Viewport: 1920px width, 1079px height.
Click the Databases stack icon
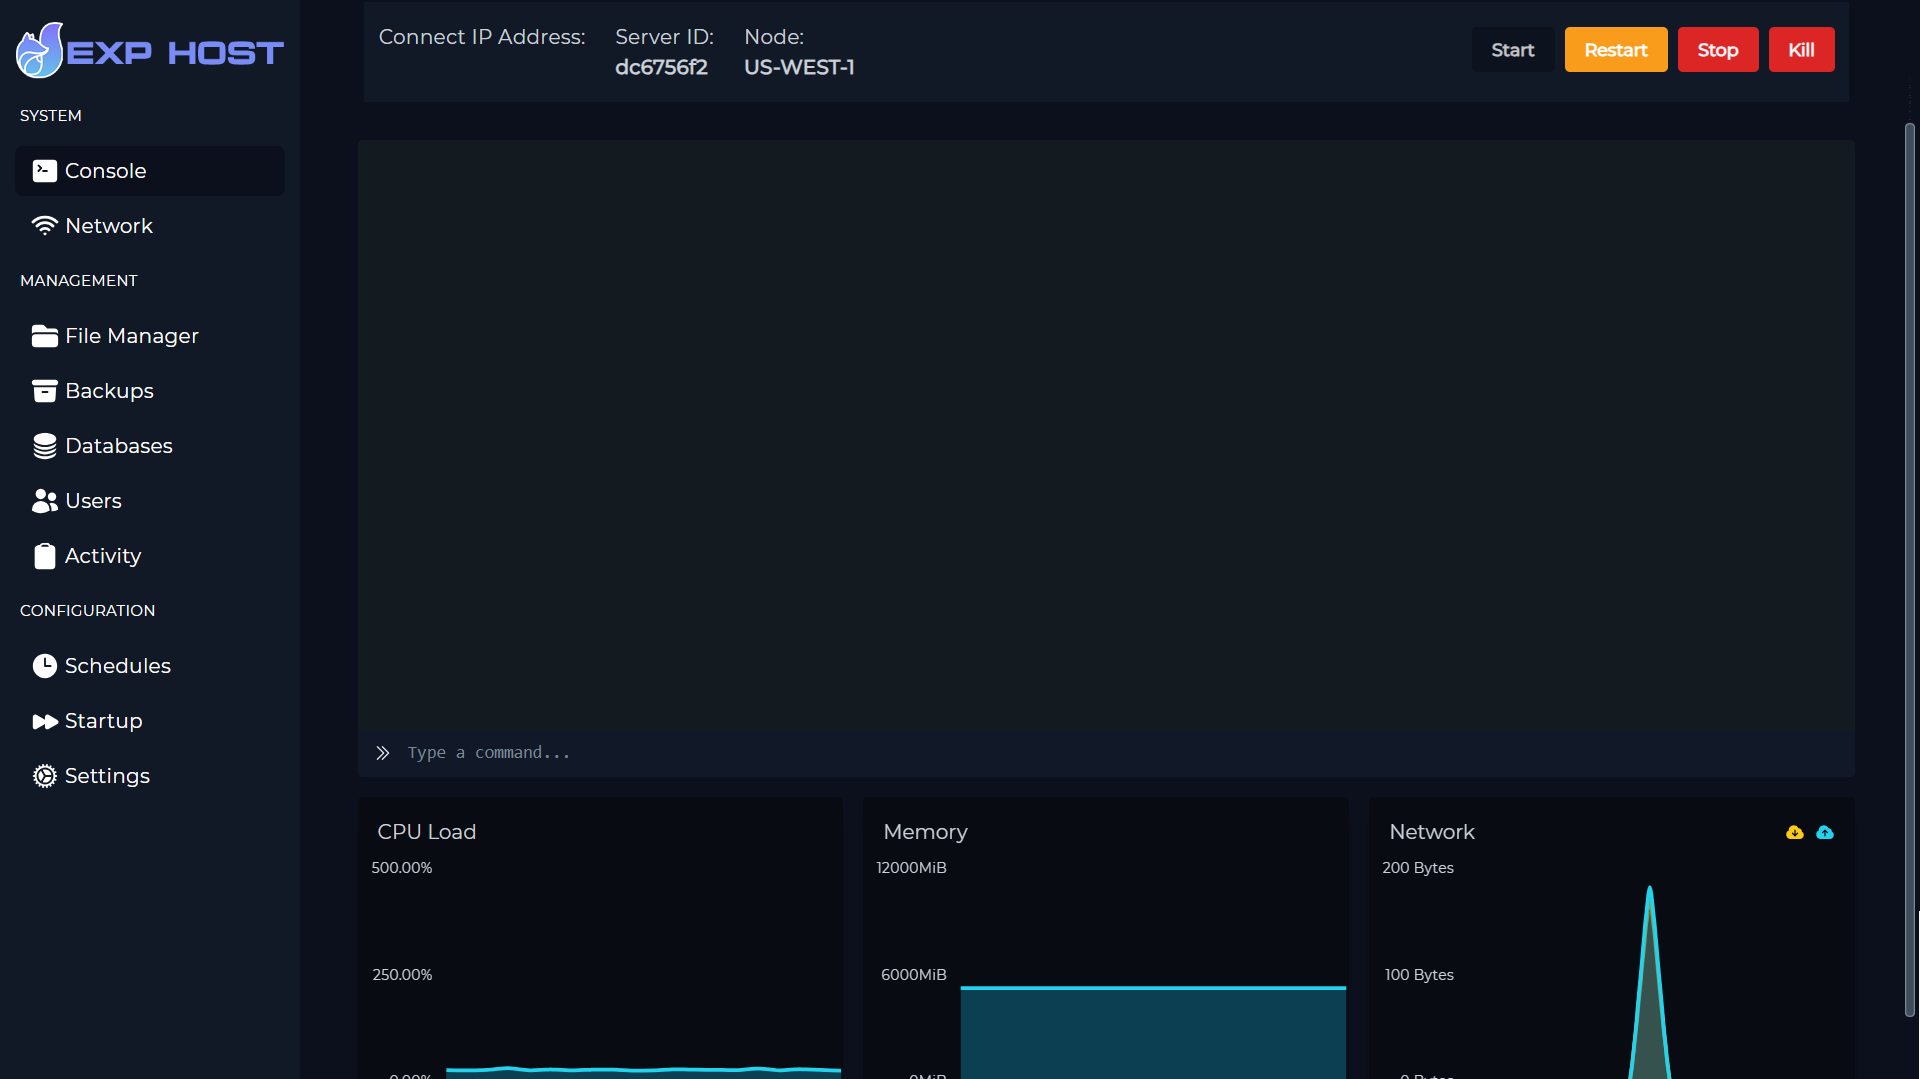pos(44,445)
